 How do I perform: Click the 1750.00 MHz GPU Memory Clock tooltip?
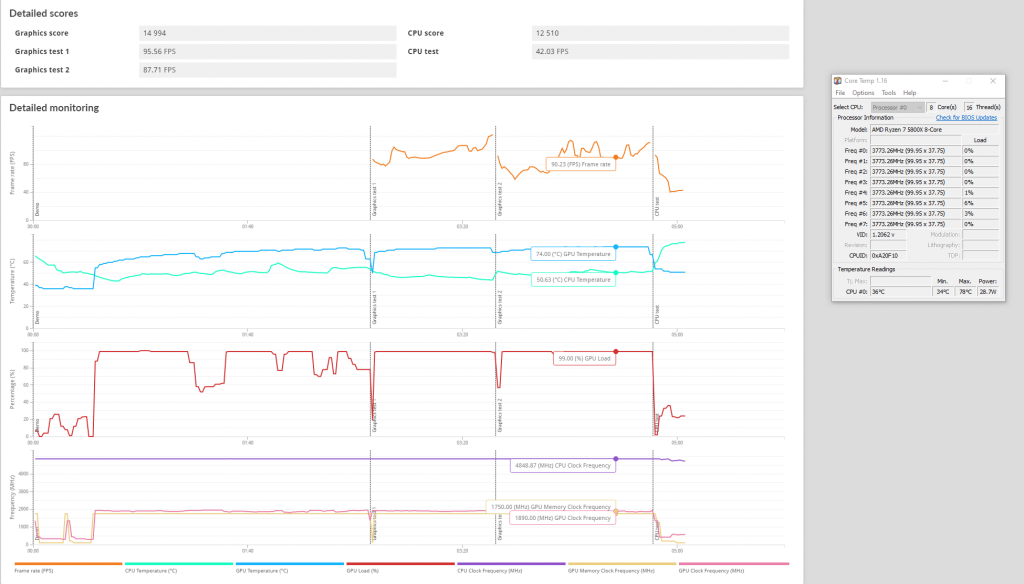tap(551, 507)
